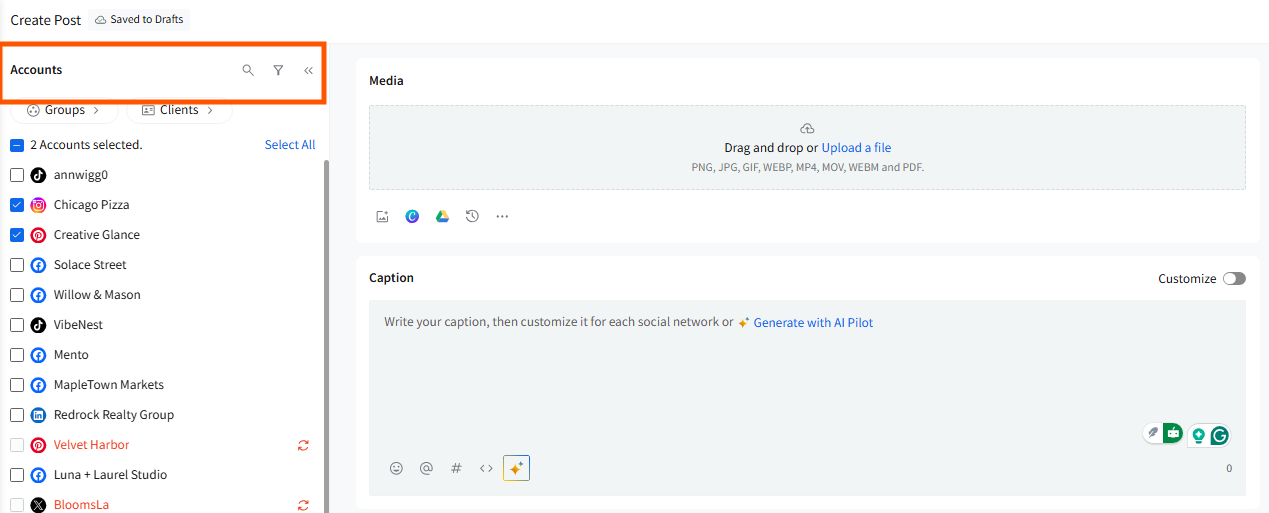Open the accounts filter icon
1269x513 pixels.
278,70
